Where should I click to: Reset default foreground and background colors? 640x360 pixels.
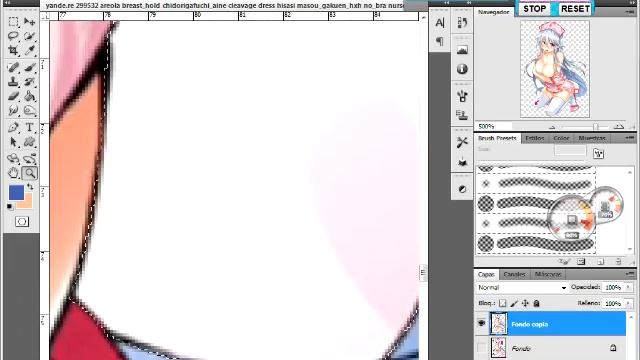point(10,207)
